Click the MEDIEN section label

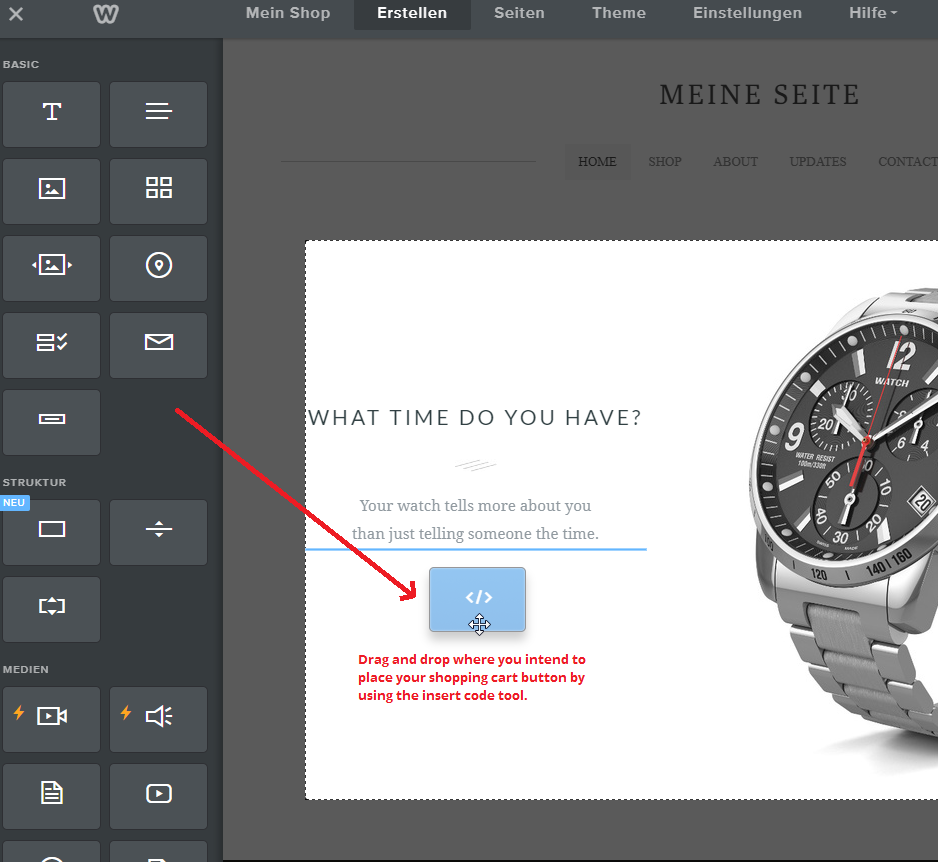tap(26, 669)
